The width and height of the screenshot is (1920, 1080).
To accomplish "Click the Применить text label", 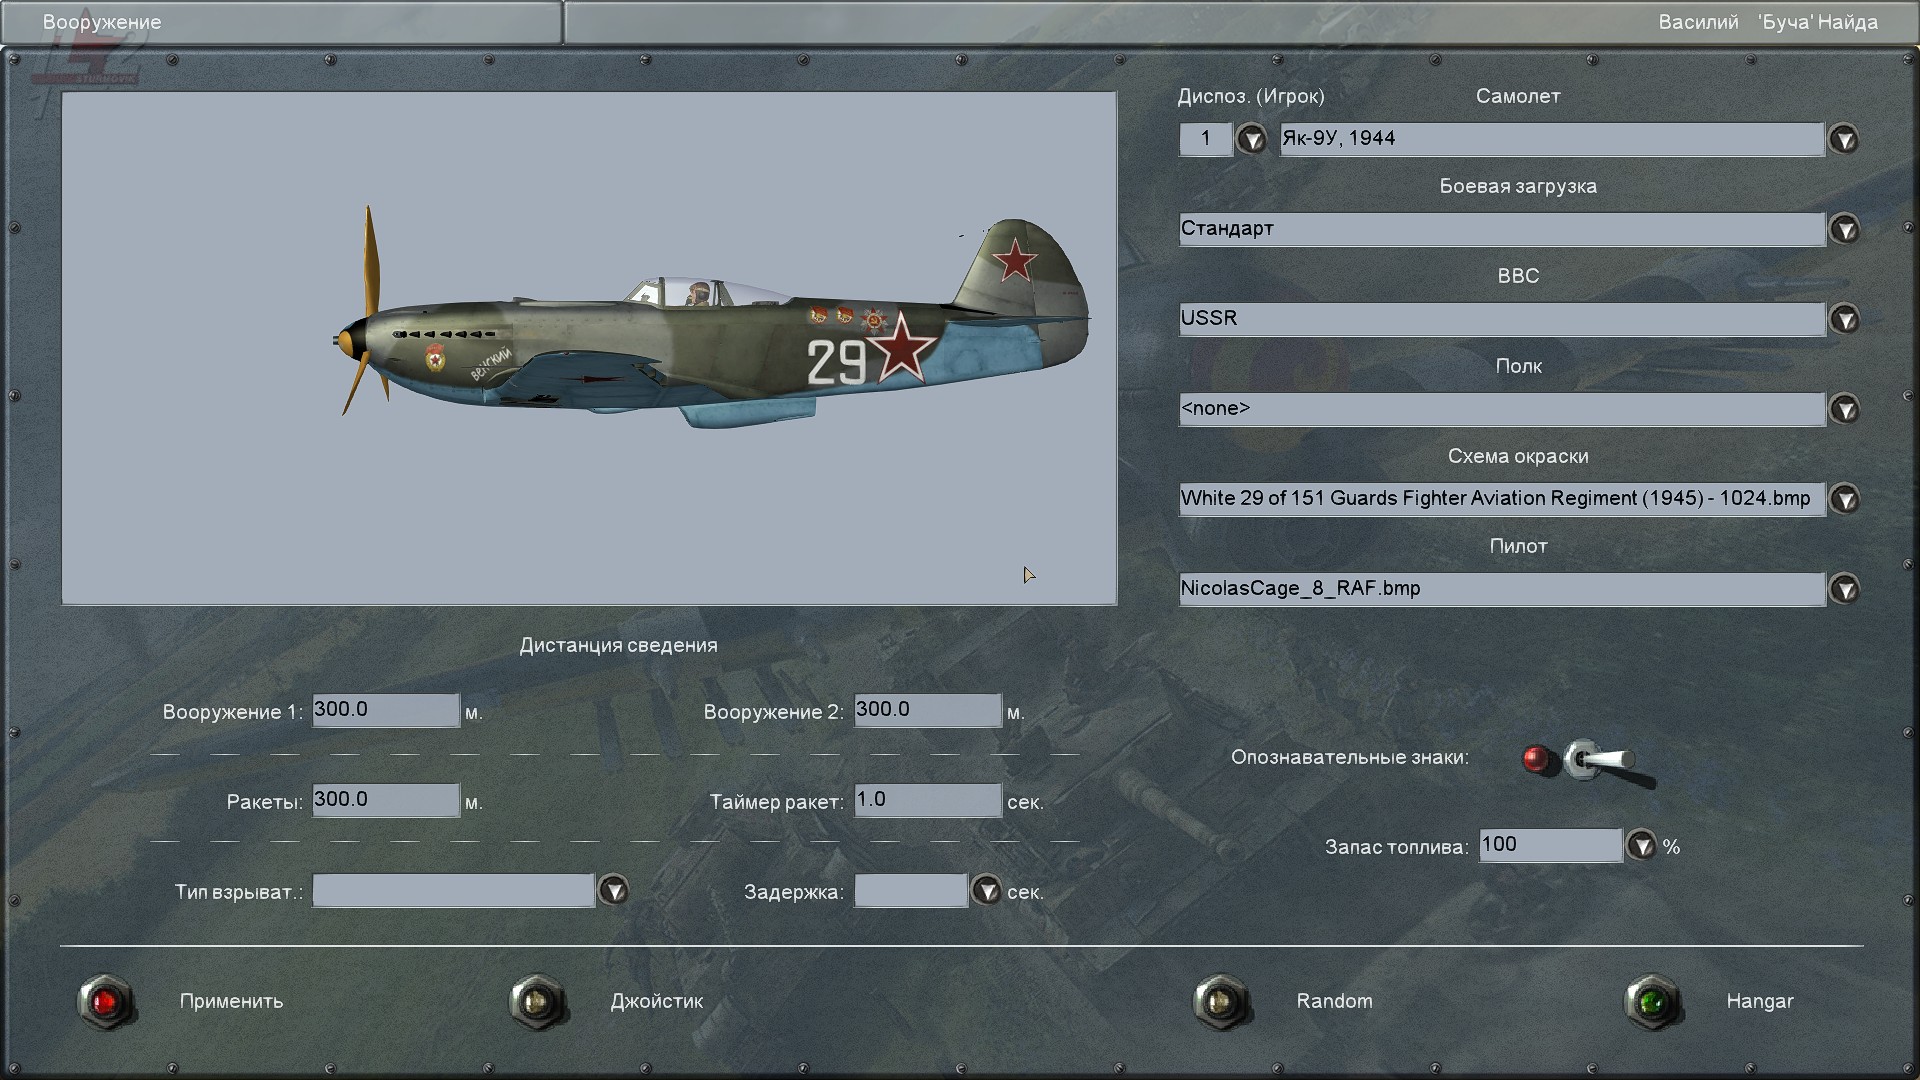I will tap(231, 1001).
